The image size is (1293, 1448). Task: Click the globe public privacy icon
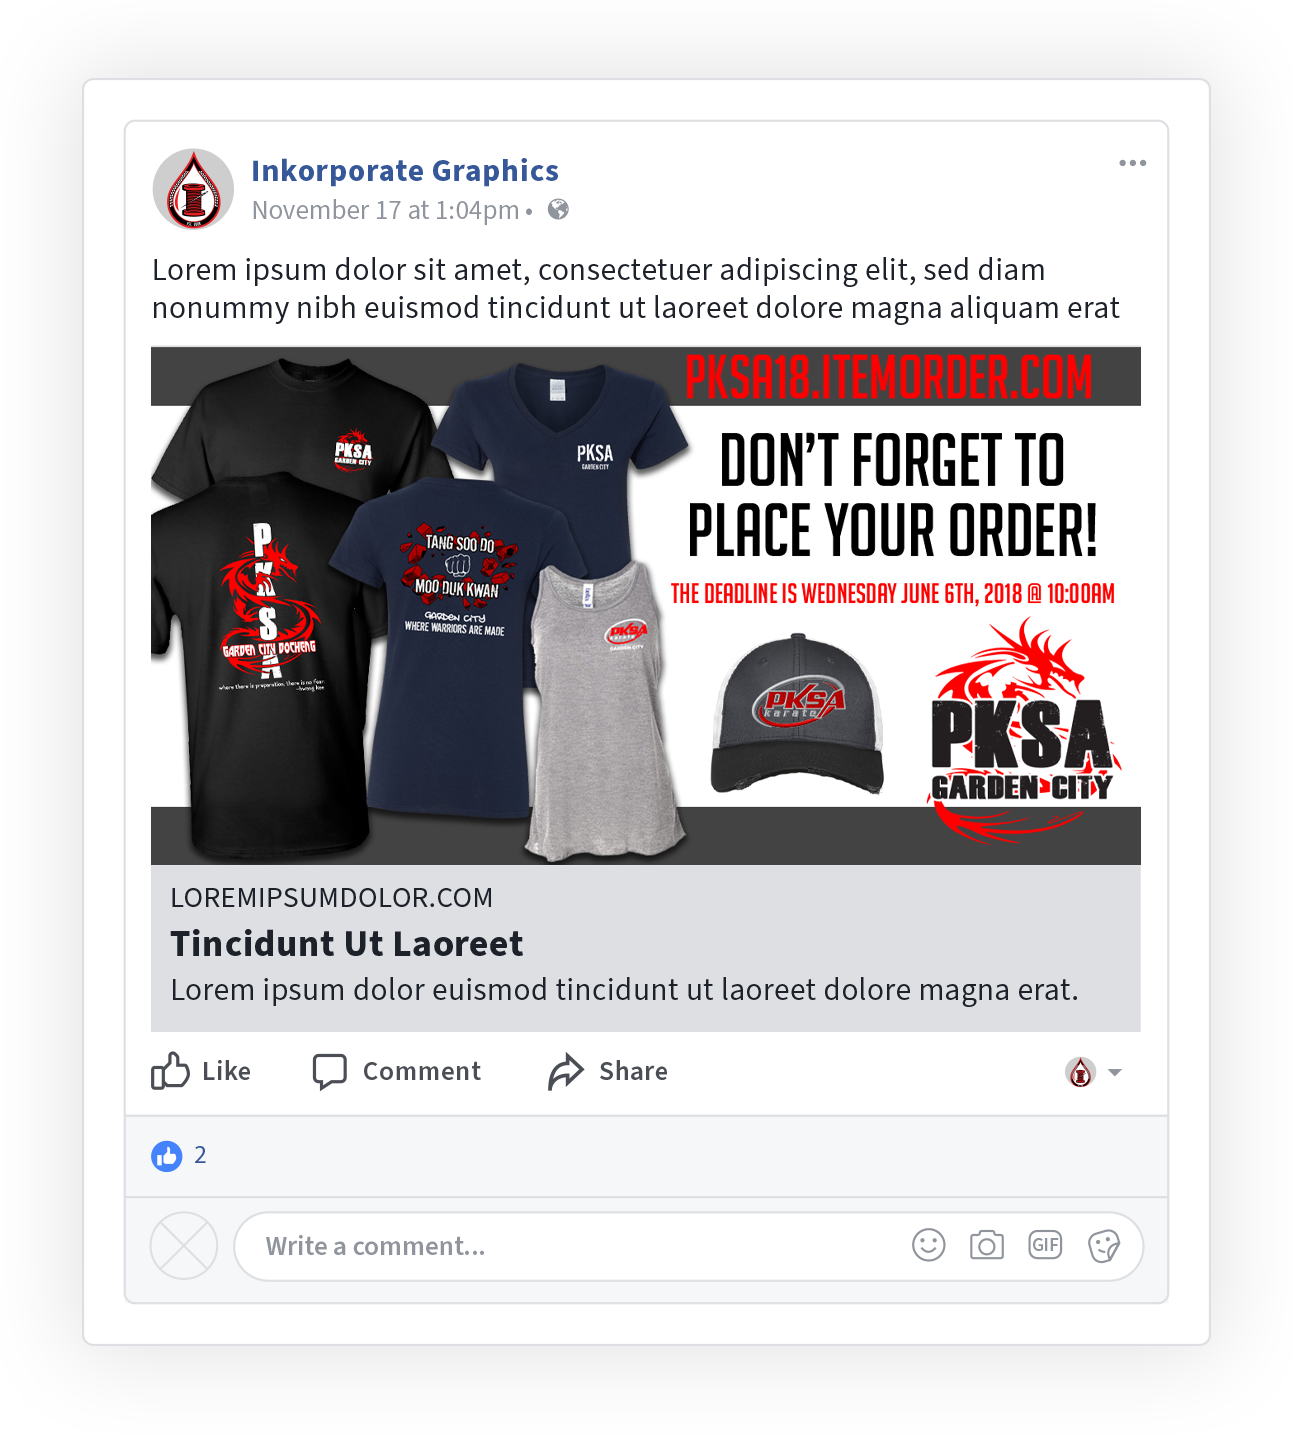[558, 209]
